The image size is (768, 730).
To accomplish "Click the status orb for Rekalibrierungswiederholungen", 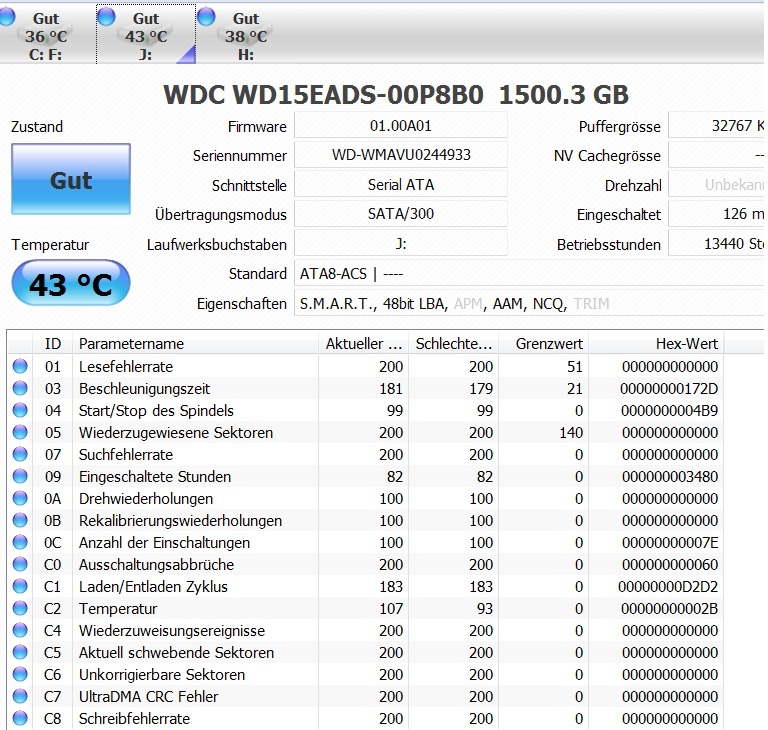I will (x=20, y=520).
